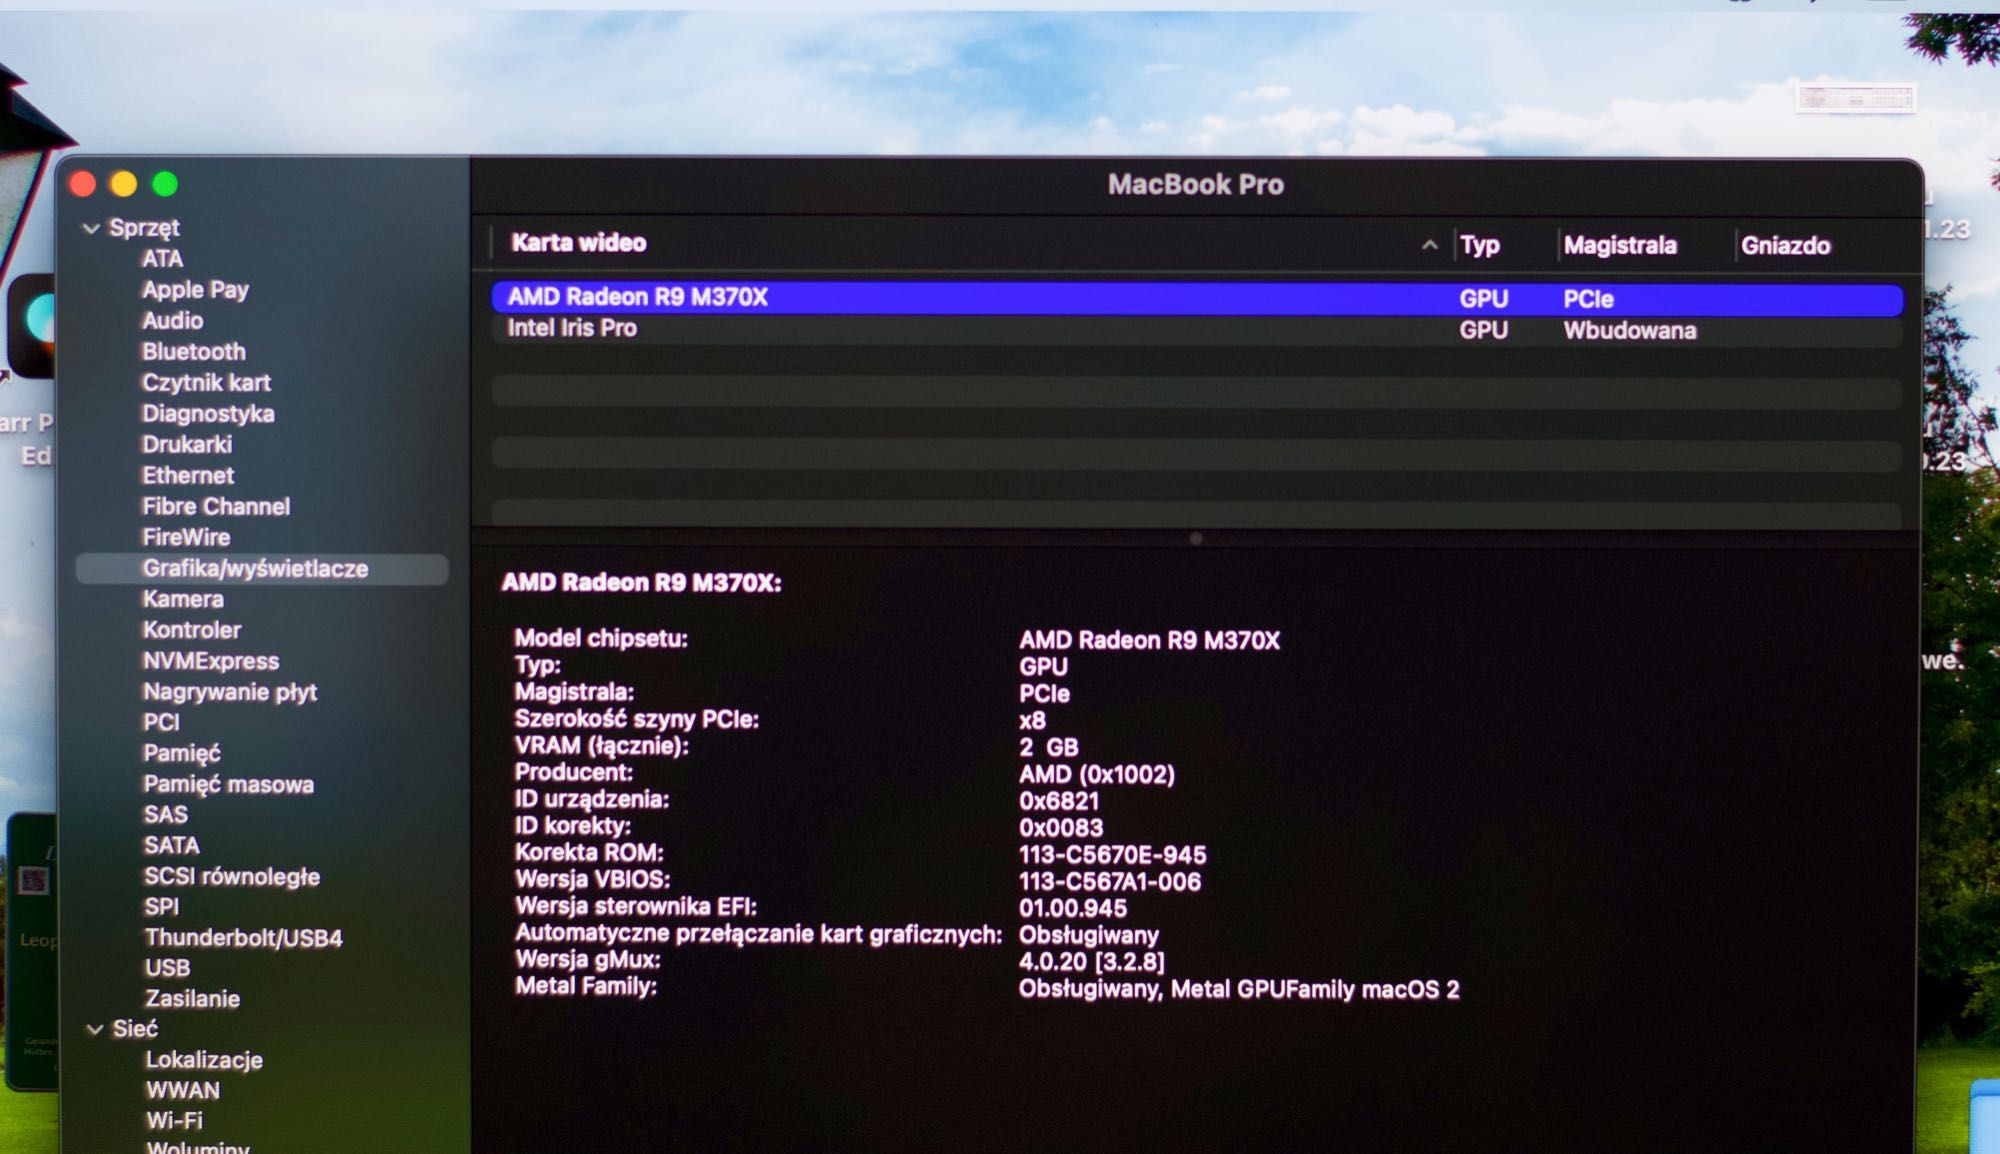The height and width of the screenshot is (1154, 2000).
Task: Sort by the Typ column header
Action: (1480, 246)
